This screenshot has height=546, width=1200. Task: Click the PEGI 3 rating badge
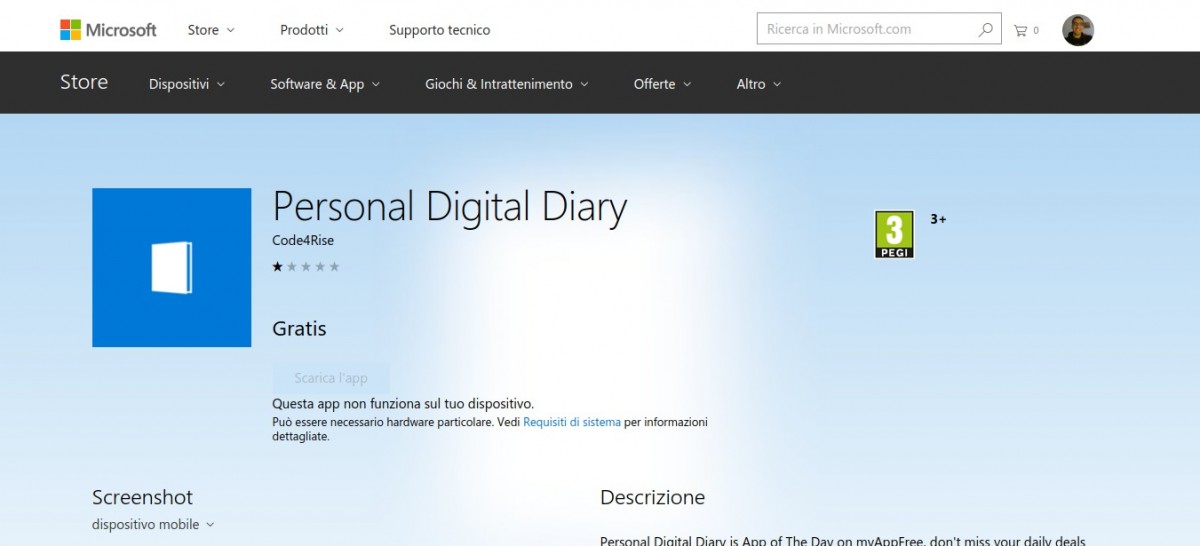894,235
